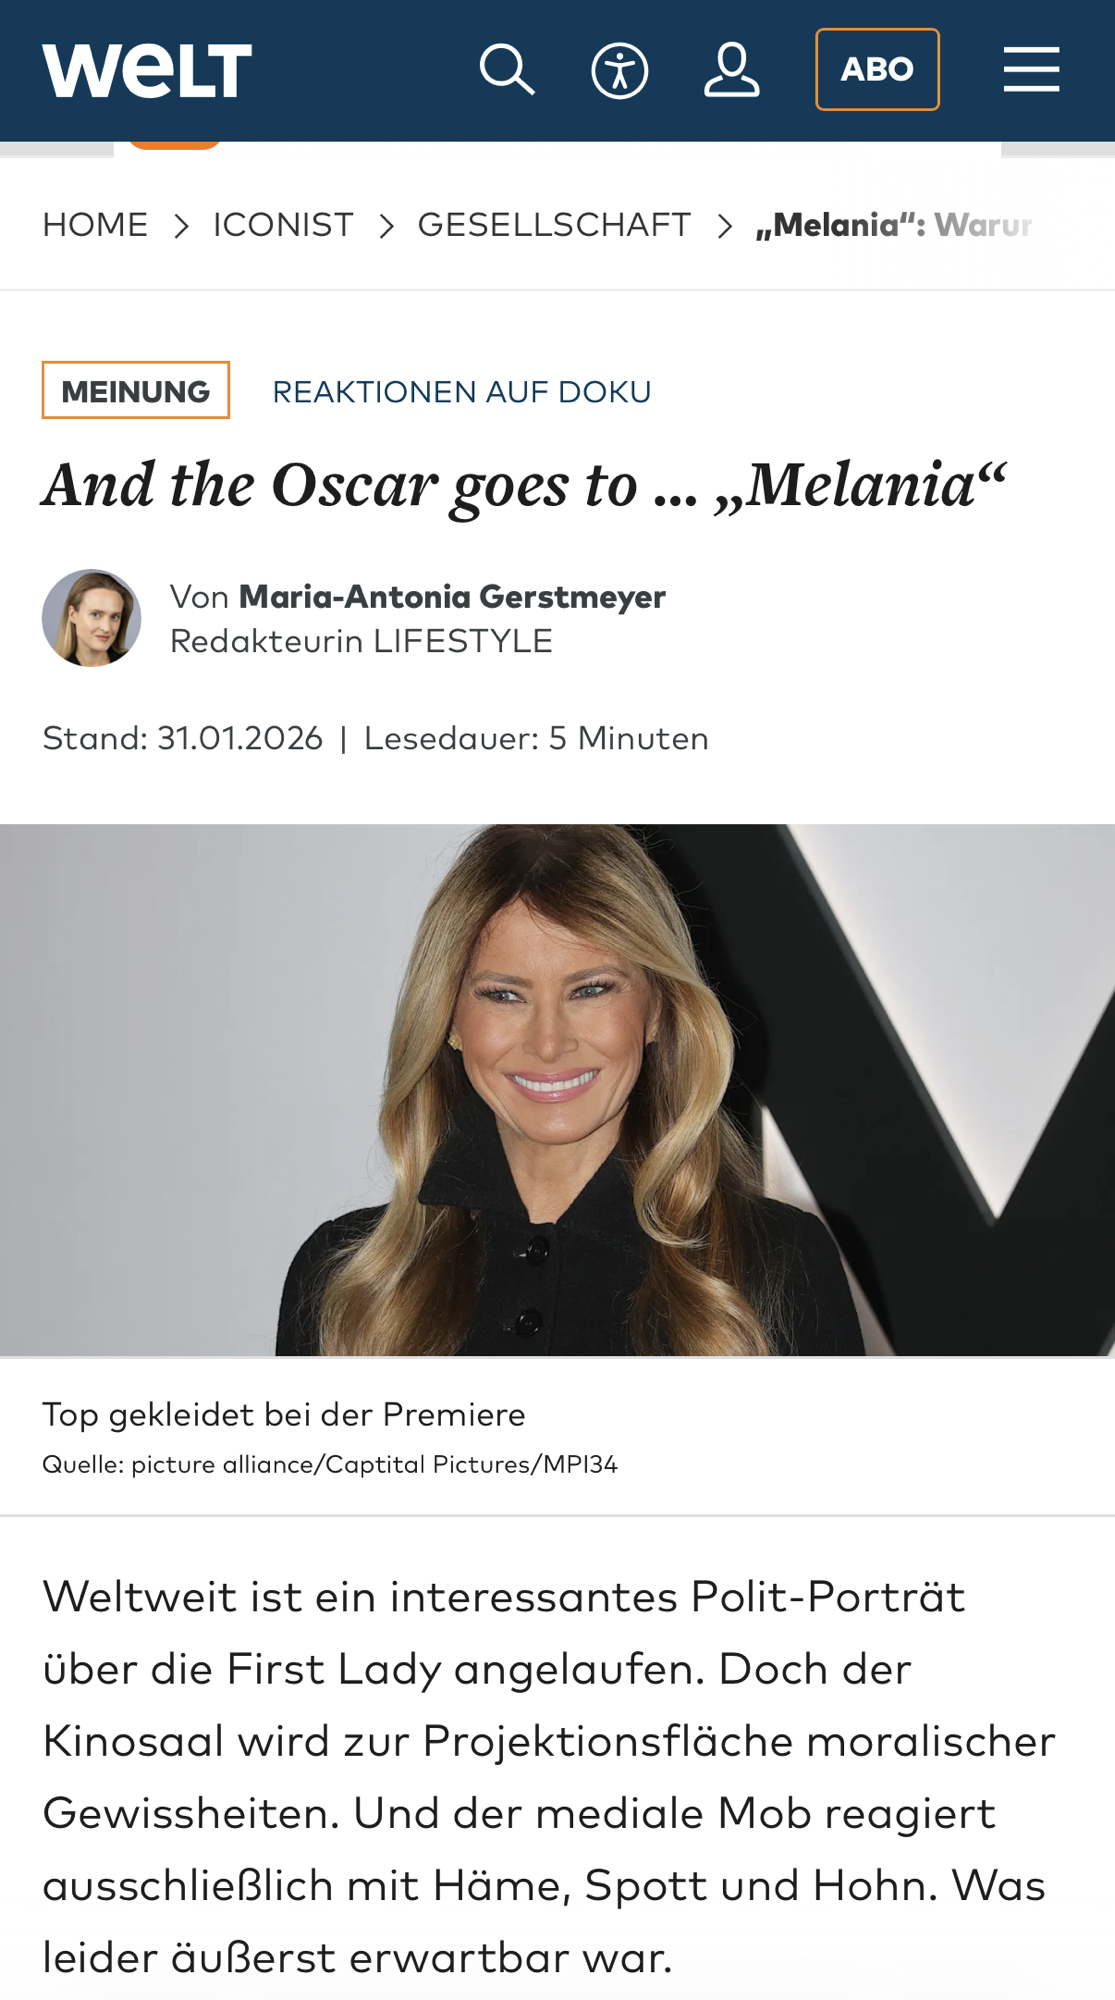The image size is (1115, 2000).
Task: Open the accessibility options icon
Action: pyautogui.click(x=619, y=71)
